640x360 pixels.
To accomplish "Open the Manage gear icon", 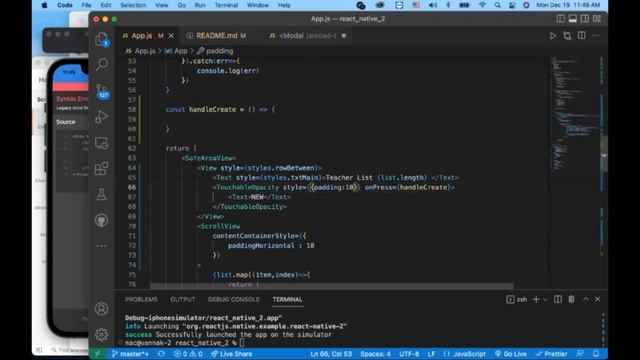I will point(102,334).
